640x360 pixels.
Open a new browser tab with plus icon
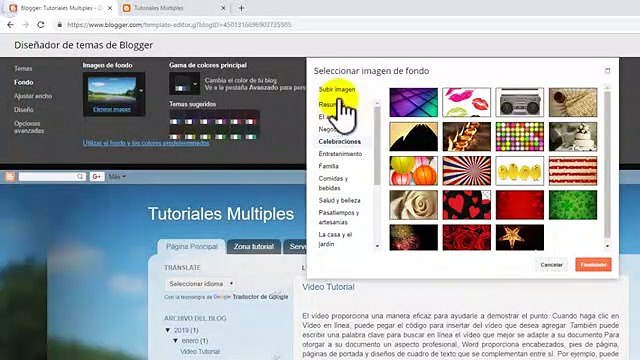pos(241,8)
